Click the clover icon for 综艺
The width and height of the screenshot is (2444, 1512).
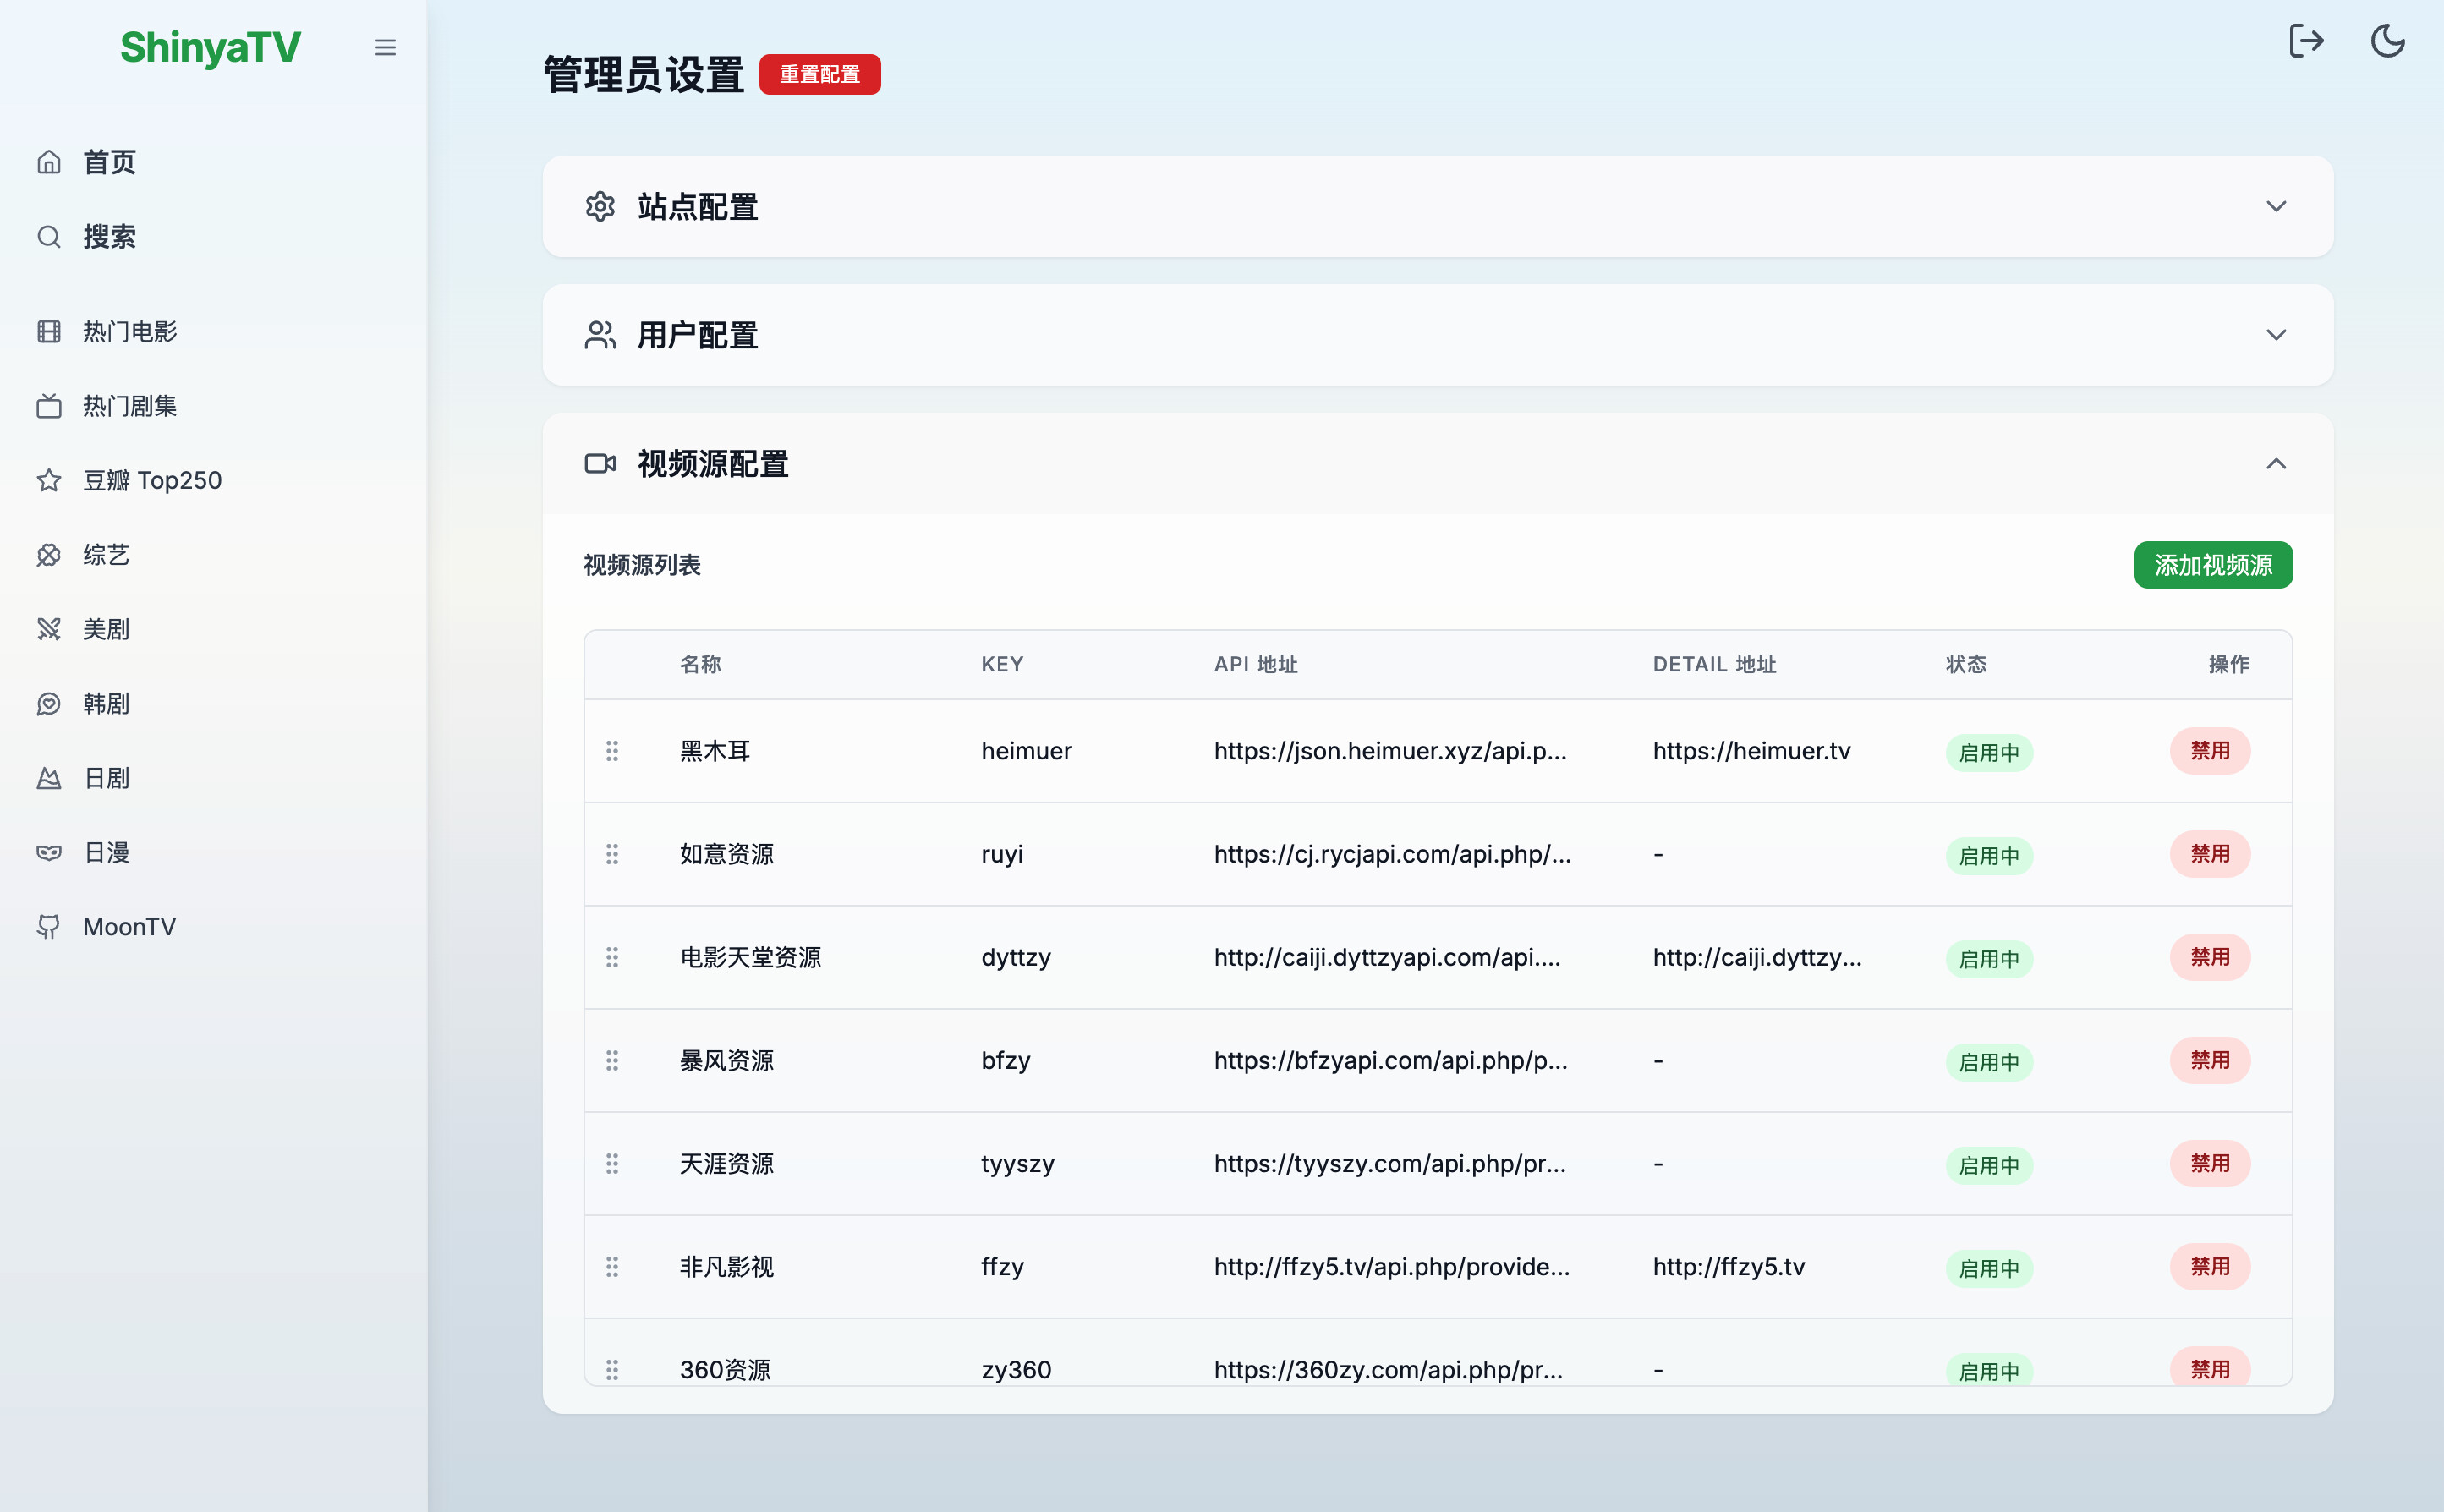click(x=49, y=555)
